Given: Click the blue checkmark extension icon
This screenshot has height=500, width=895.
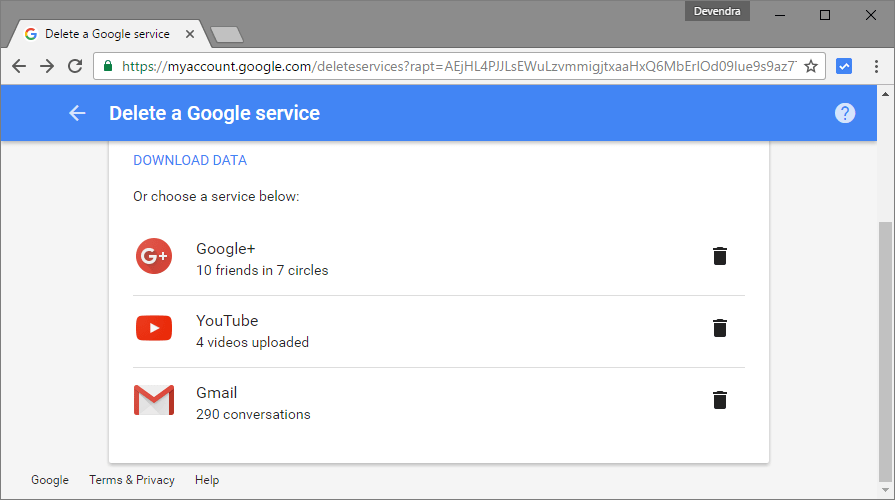Looking at the screenshot, I should (844, 67).
